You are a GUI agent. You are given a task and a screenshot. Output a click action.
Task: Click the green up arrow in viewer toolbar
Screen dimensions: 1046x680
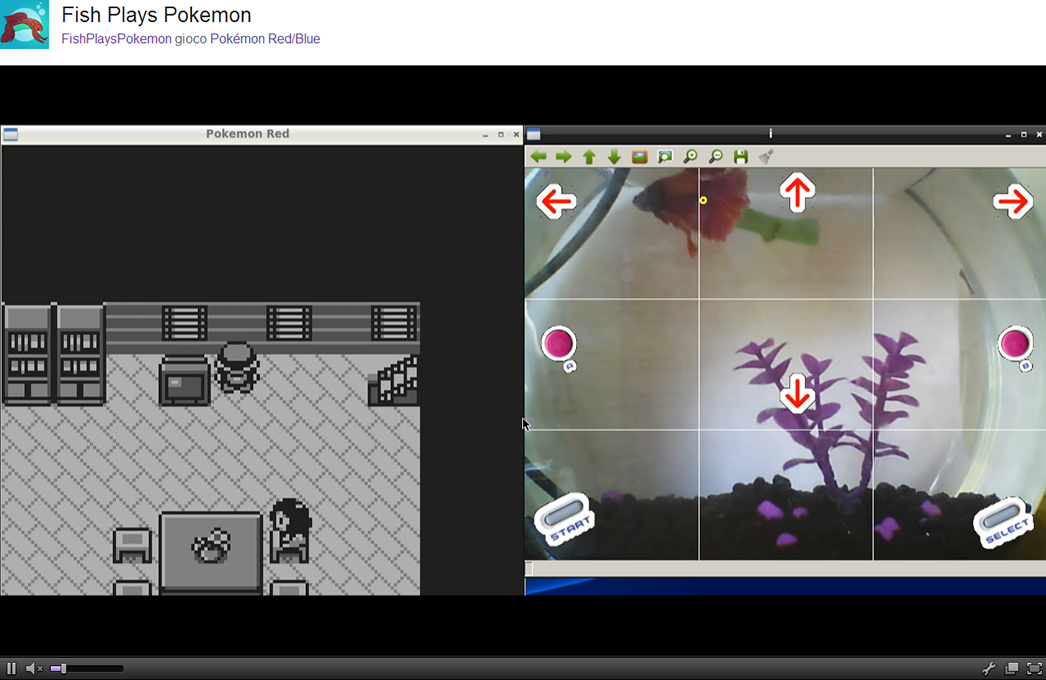pos(589,157)
